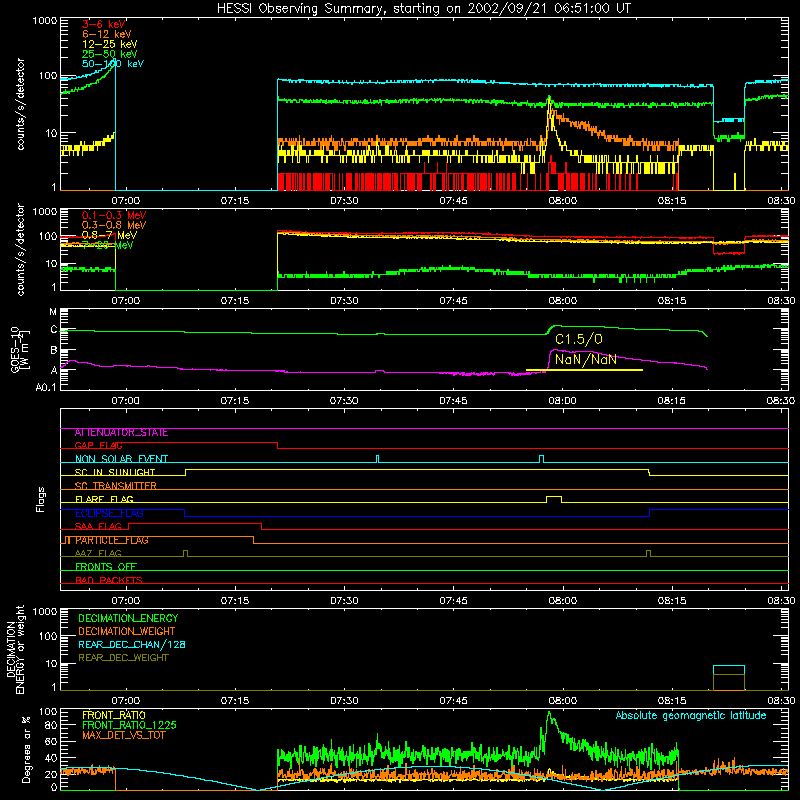Click the REAR_DEC_CHAN/128 legend label
Screen dimensions: 800x800
point(132,645)
